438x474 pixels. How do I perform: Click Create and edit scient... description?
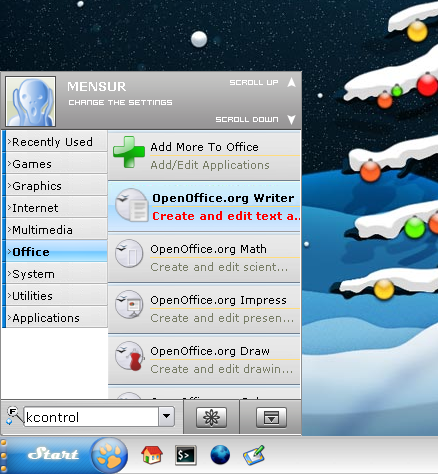click(x=219, y=267)
